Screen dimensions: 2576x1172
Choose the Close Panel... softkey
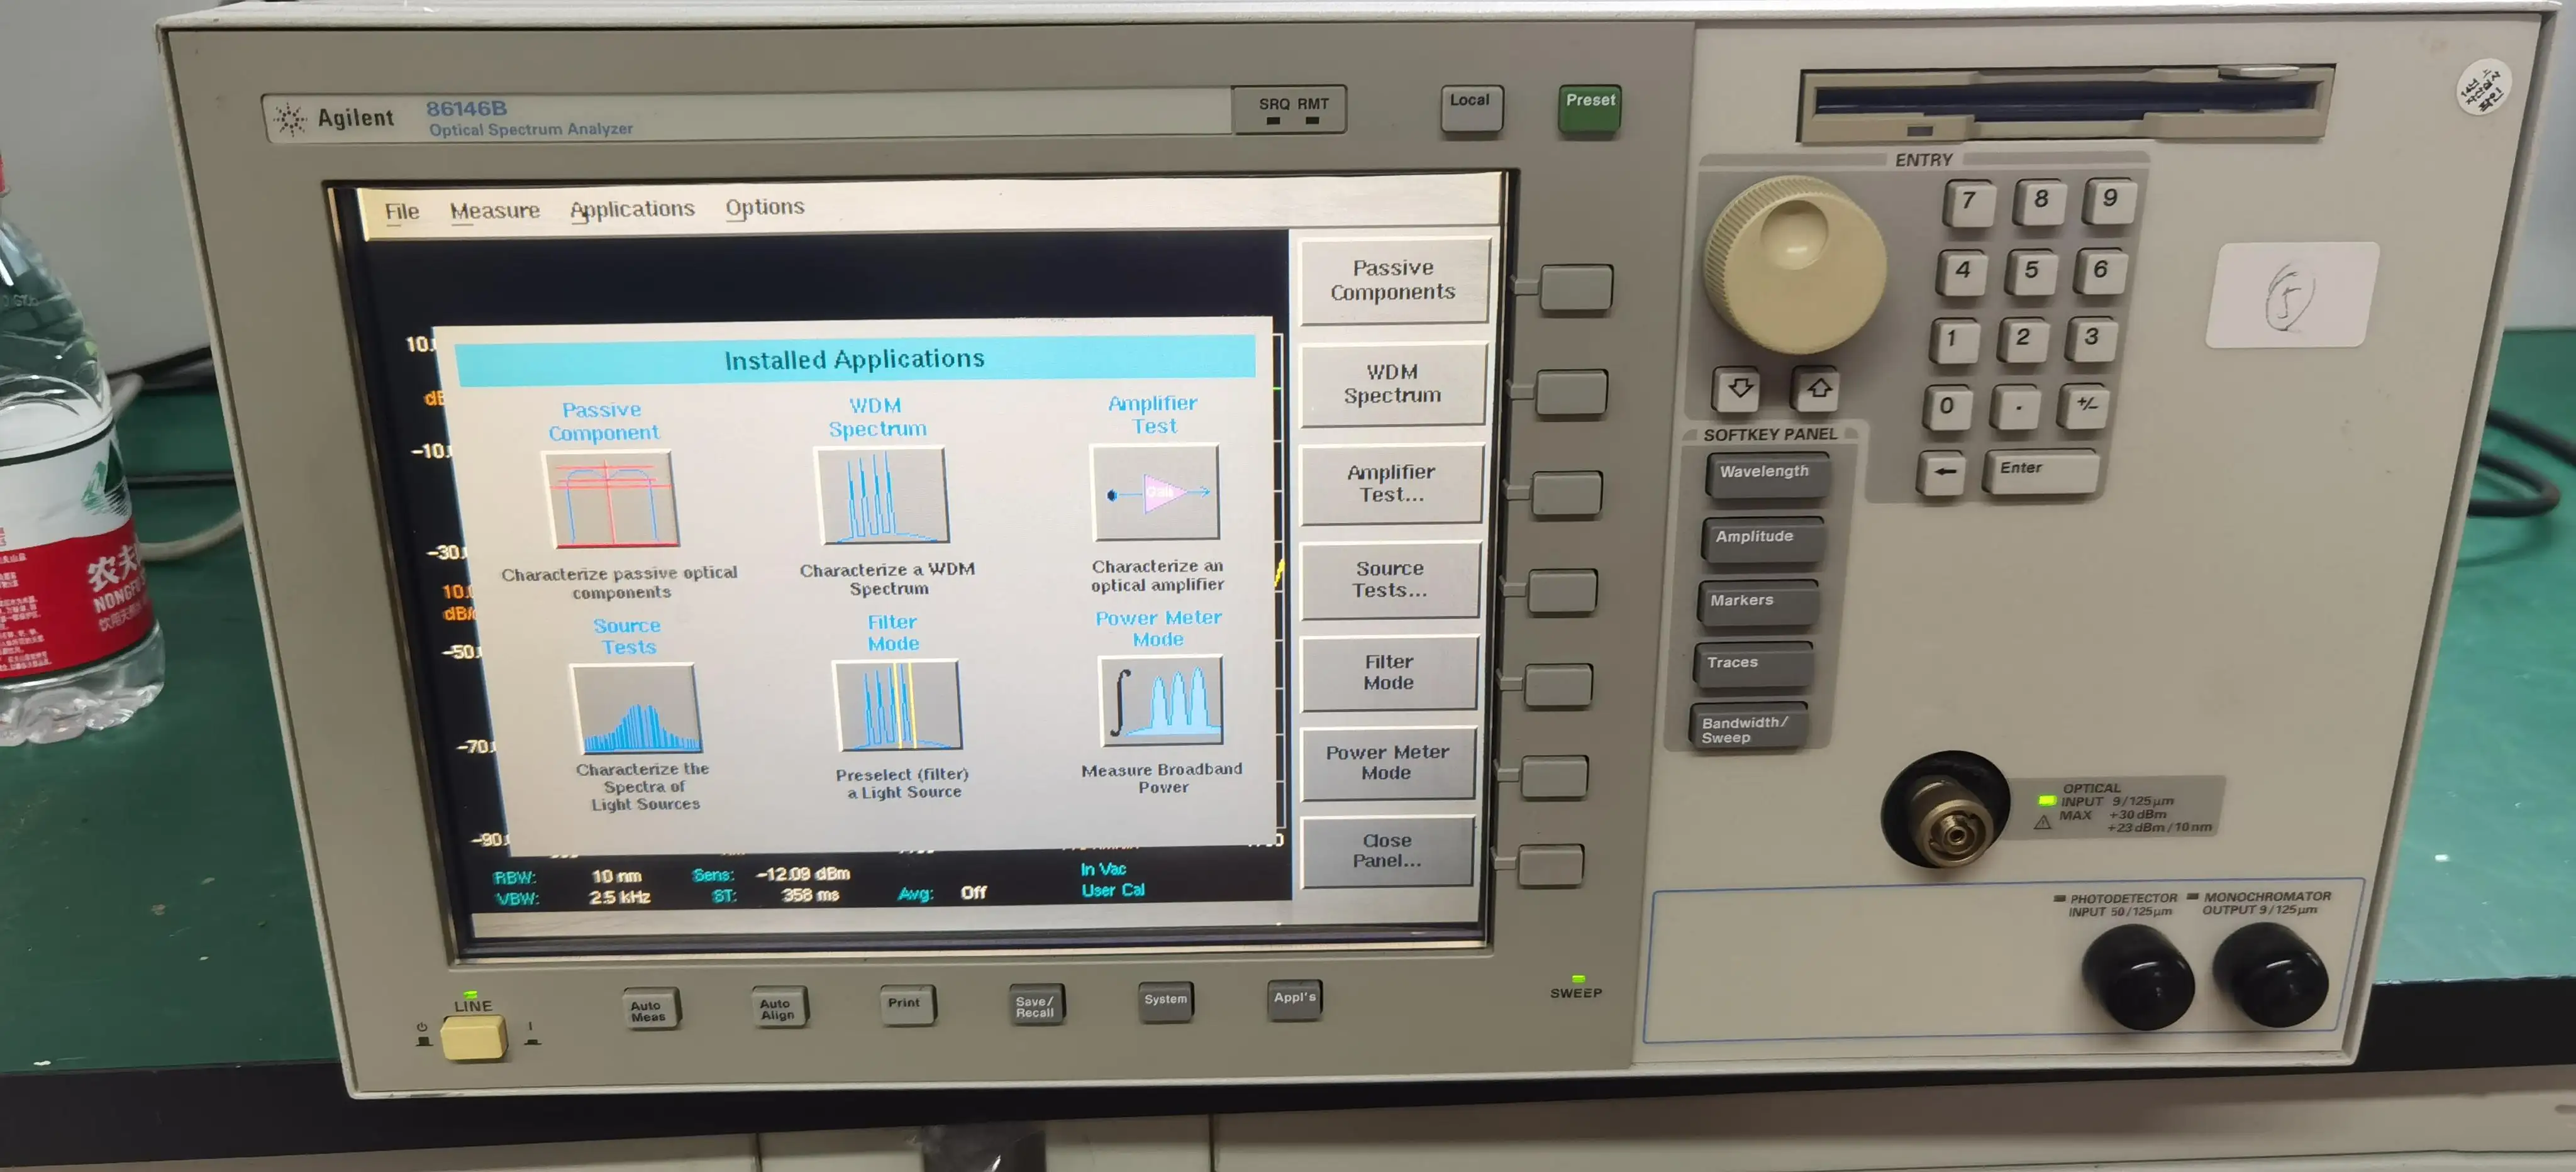point(1386,851)
